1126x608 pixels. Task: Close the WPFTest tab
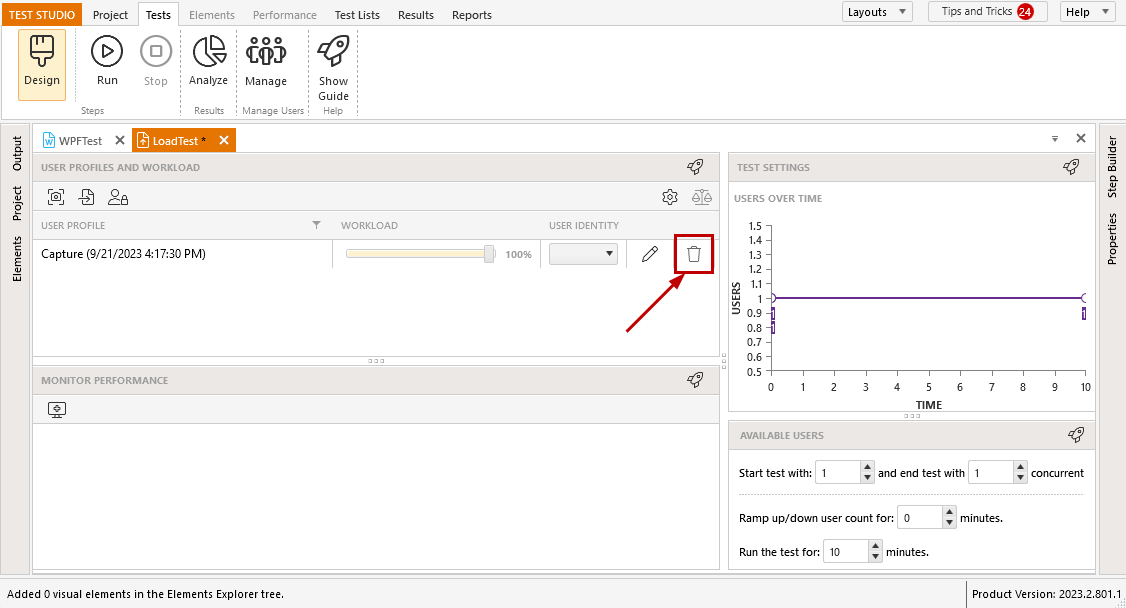(120, 140)
